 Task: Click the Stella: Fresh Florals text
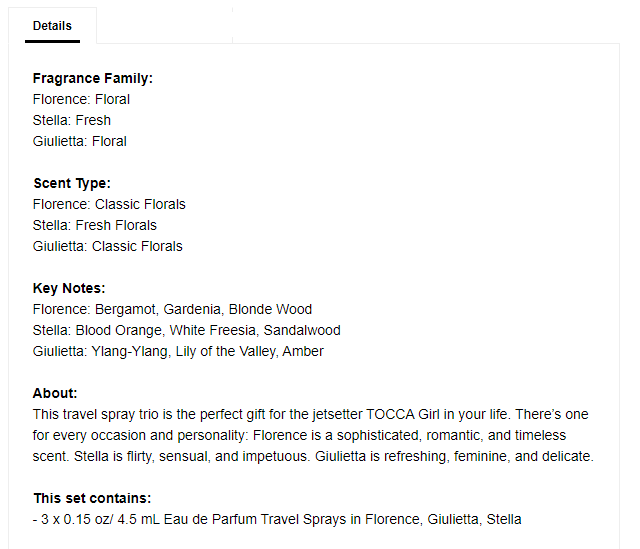95,225
